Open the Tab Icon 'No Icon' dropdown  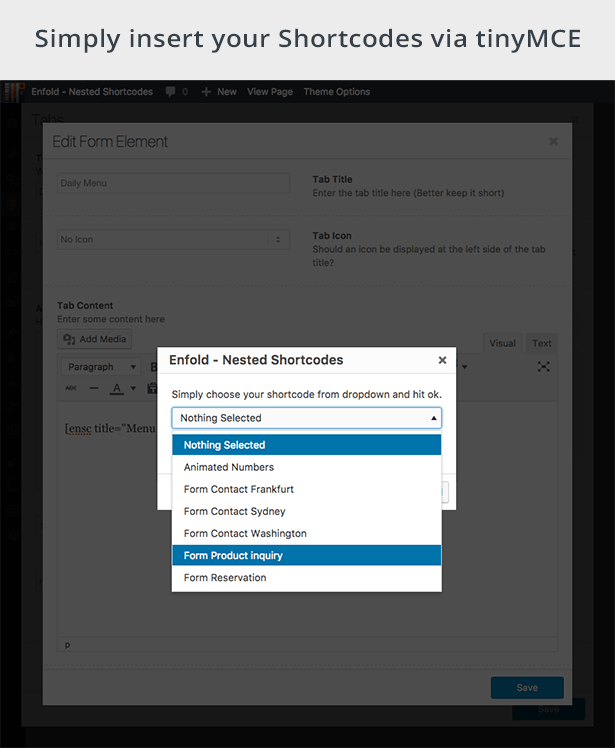click(174, 239)
